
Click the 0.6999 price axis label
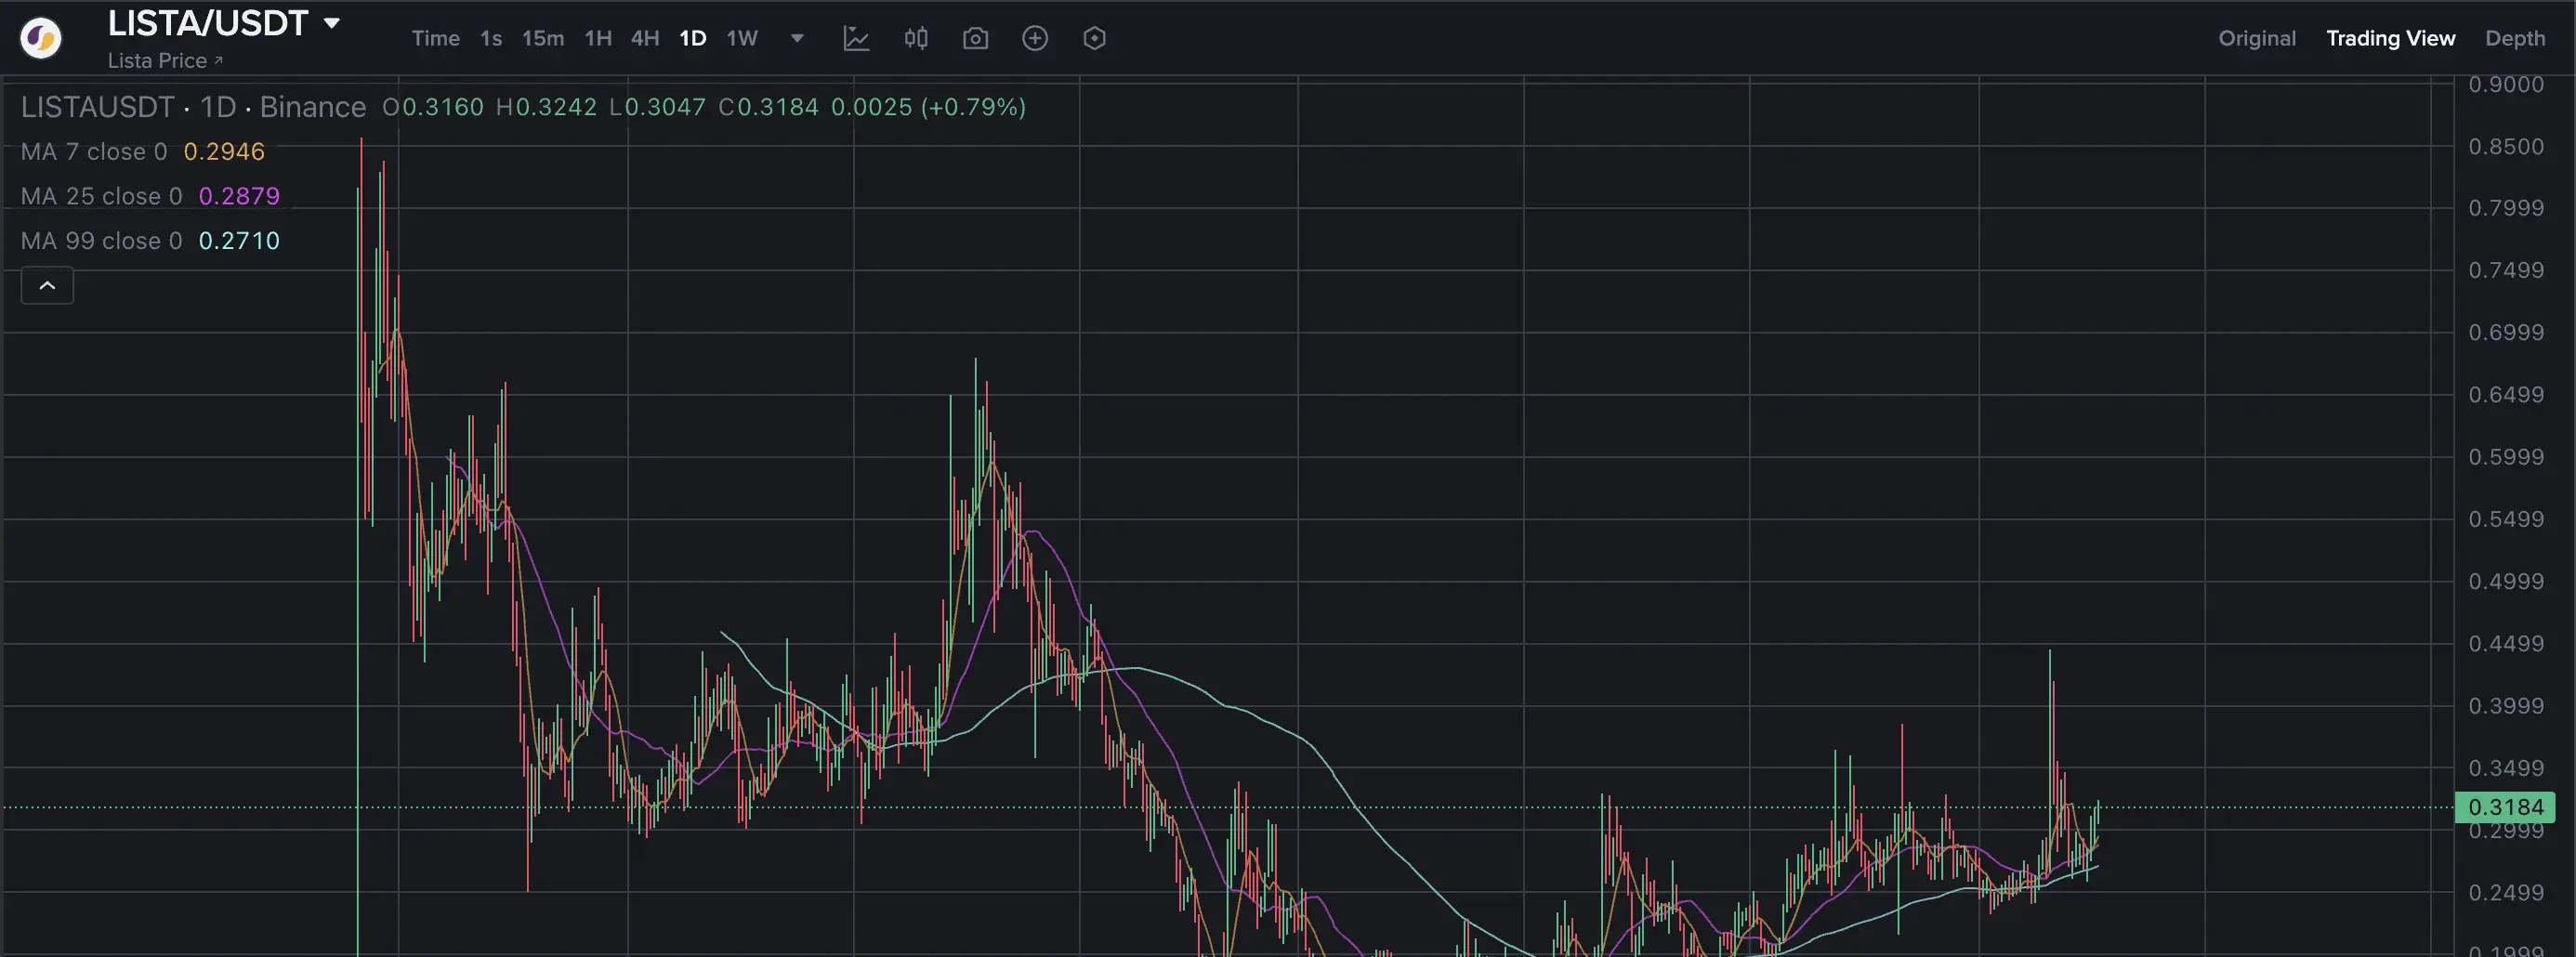click(x=2506, y=333)
